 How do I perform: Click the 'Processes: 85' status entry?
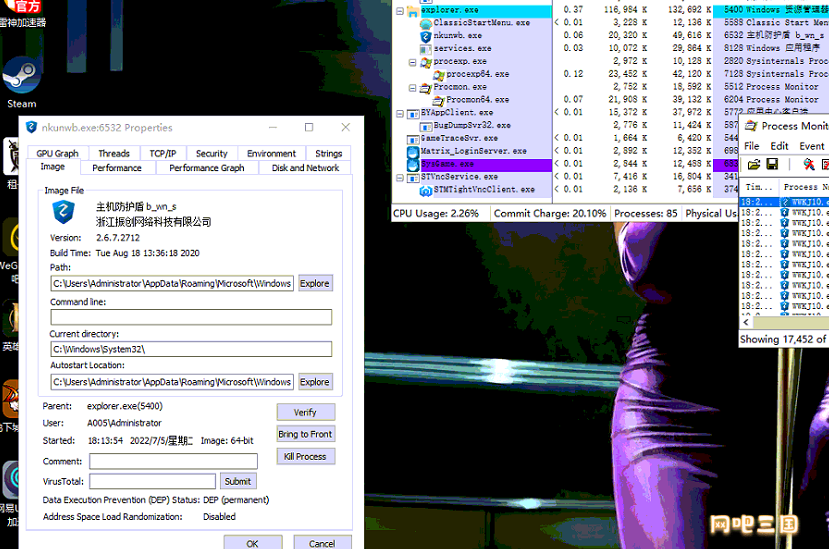coord(646,214)
